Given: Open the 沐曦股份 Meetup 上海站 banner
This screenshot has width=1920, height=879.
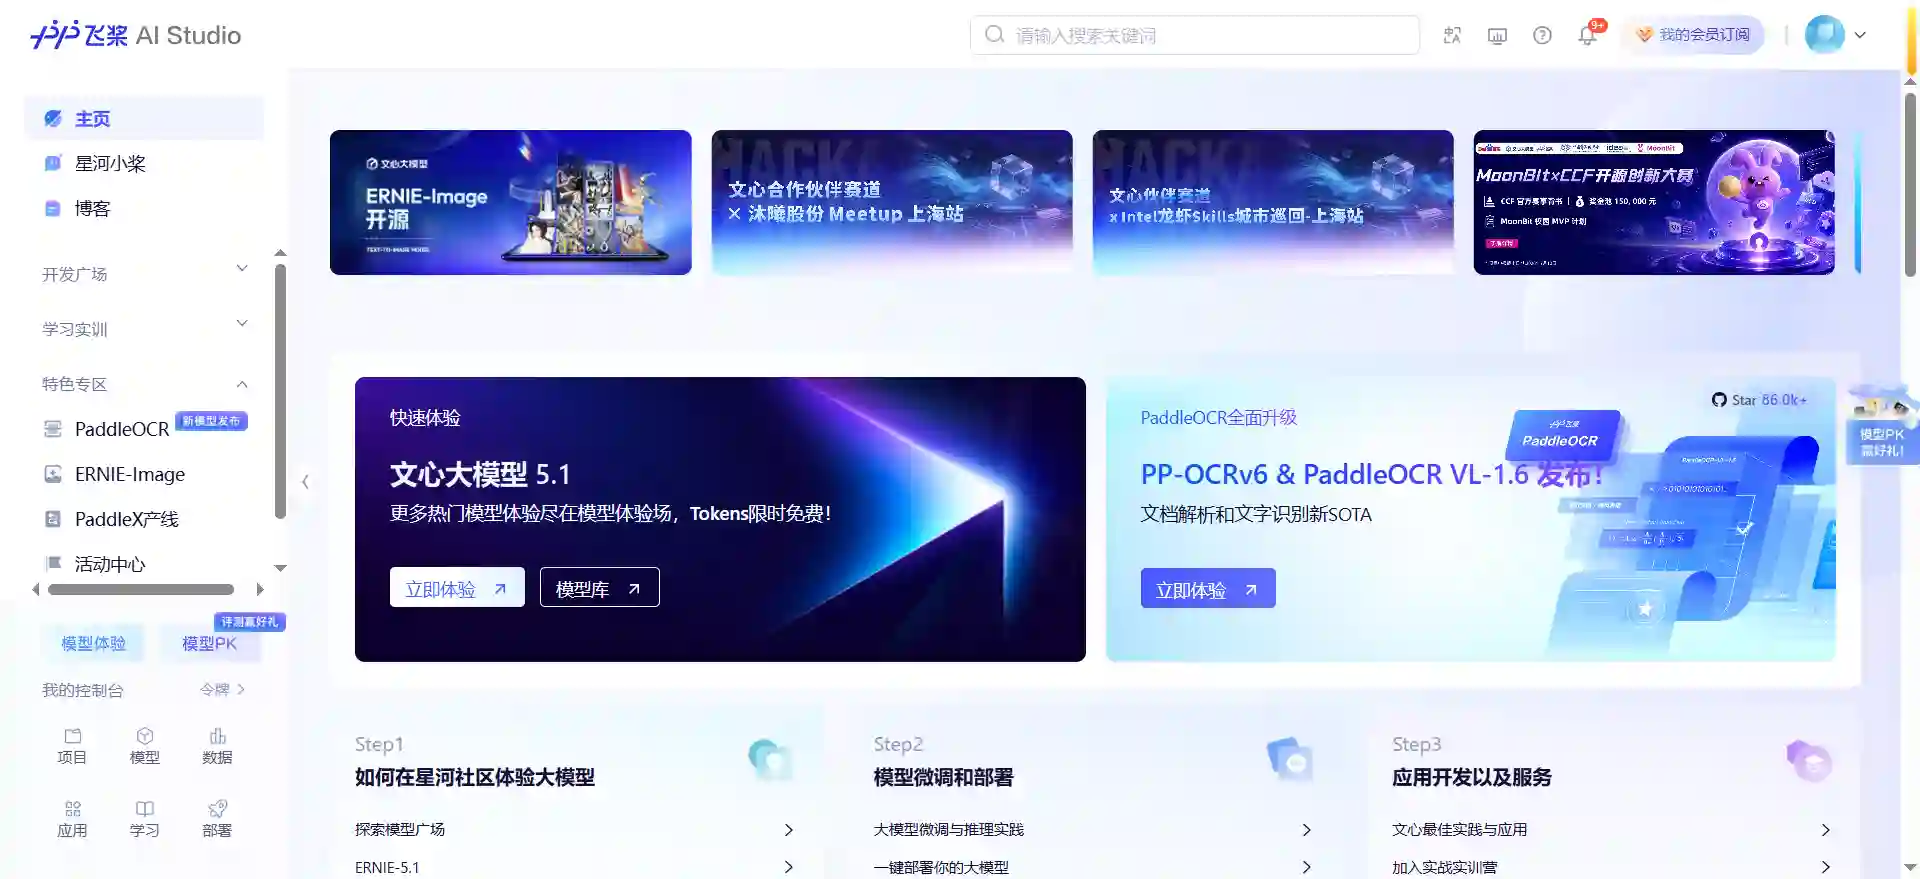Looking at the screenshot, I should coord(892,202).
